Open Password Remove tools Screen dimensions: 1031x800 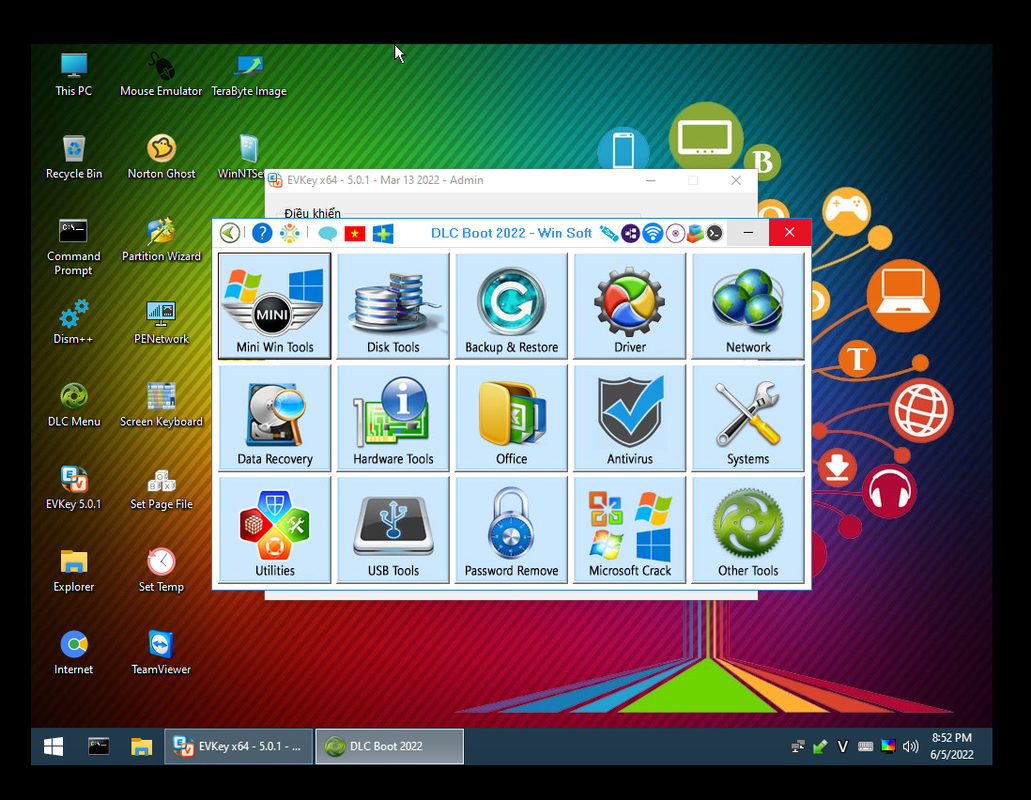coord(512,529)
